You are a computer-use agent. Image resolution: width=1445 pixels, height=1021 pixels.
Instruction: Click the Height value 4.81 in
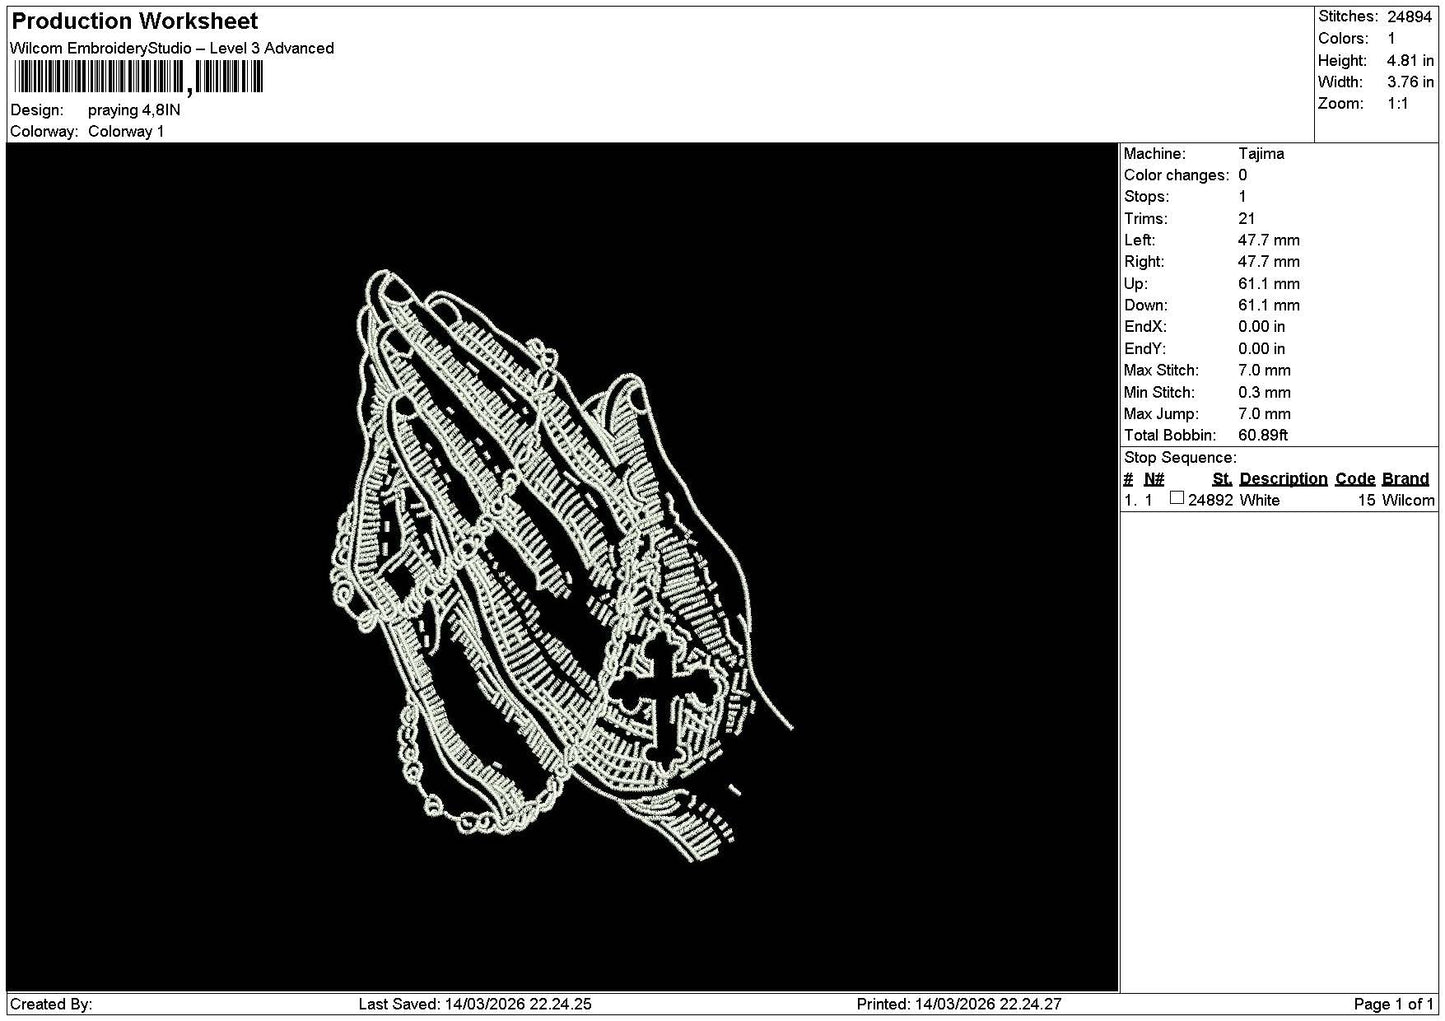click(x=1410, y=60)
